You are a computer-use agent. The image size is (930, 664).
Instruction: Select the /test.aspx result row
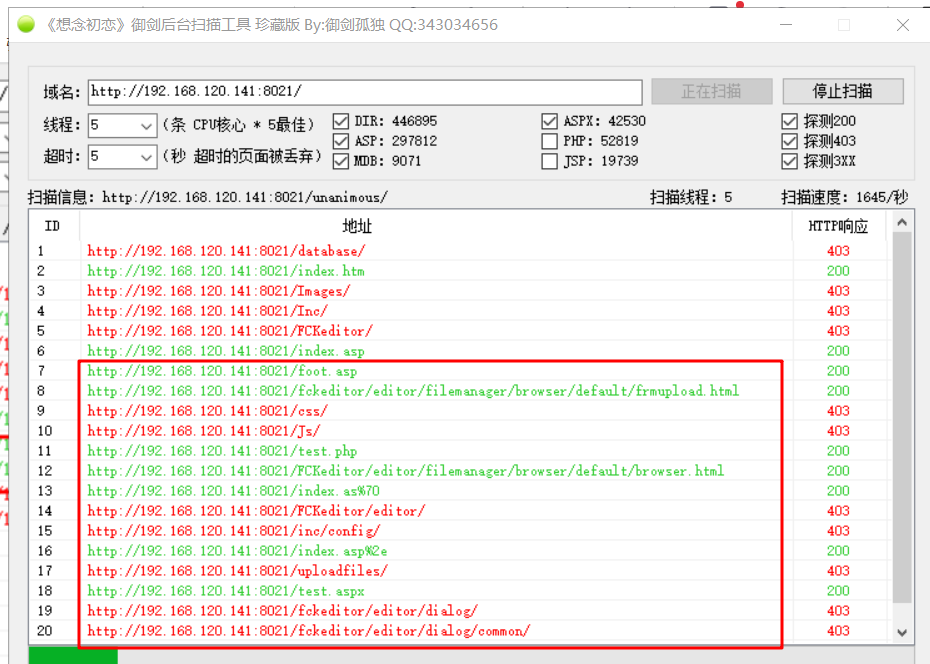[x=457, y=591]
